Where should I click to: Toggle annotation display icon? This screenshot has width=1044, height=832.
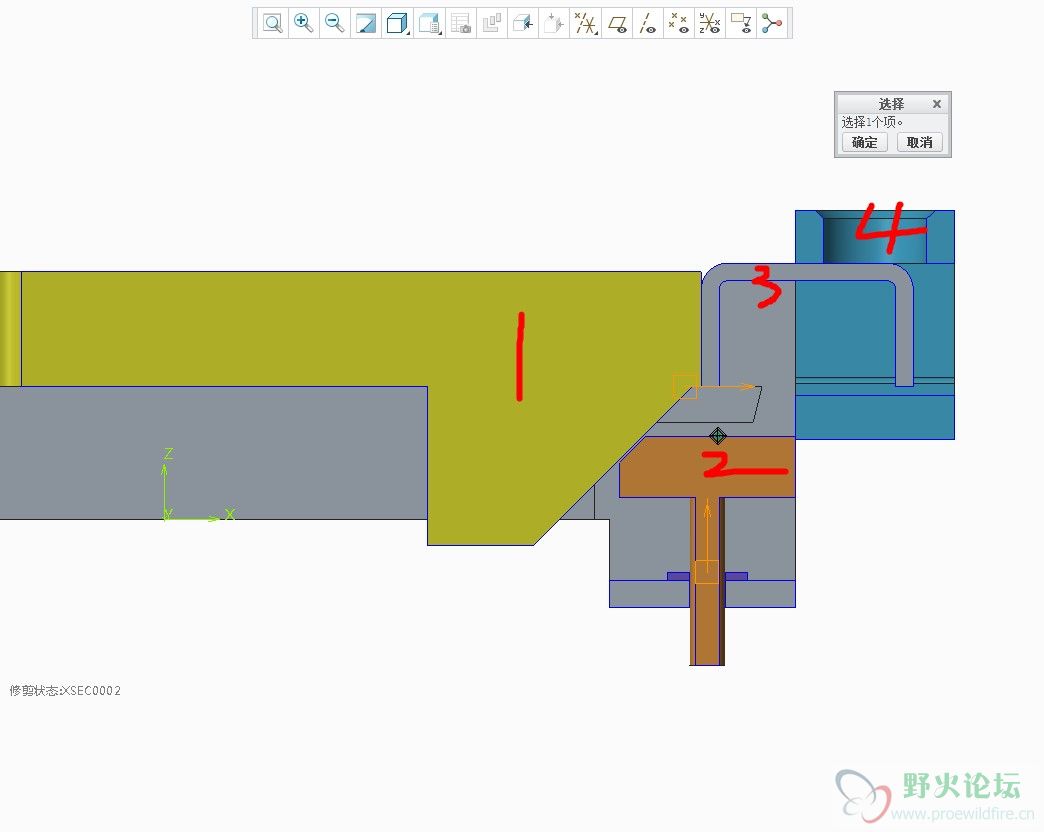(x=740, y=23)
